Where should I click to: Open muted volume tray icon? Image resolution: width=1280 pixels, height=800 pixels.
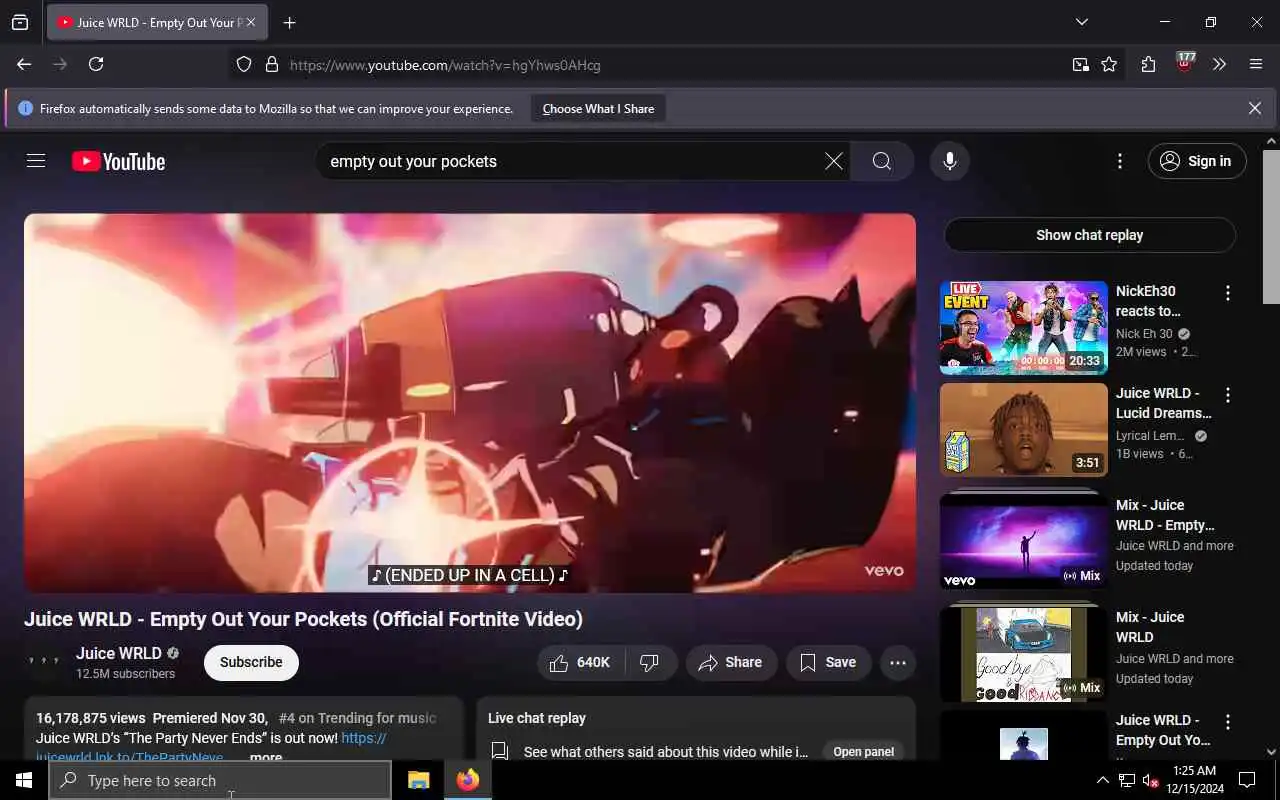(1150, 780)
